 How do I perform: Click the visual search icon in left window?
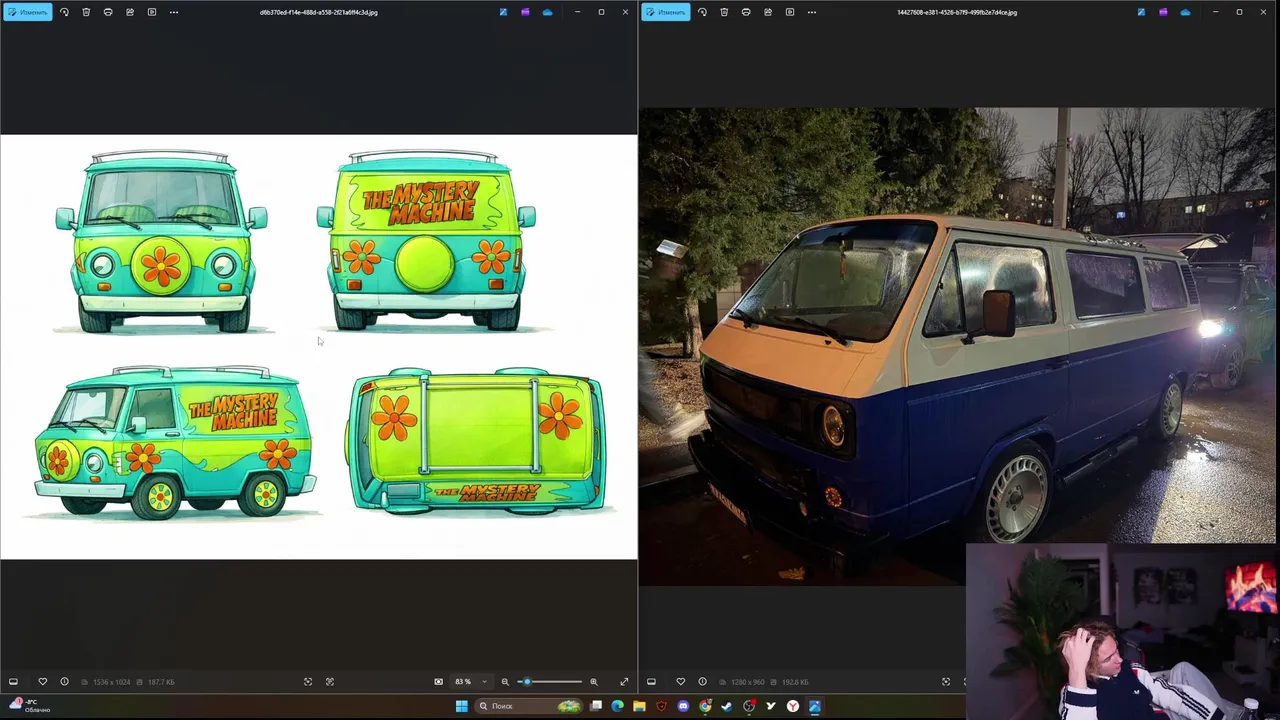[x=330, y=682]
